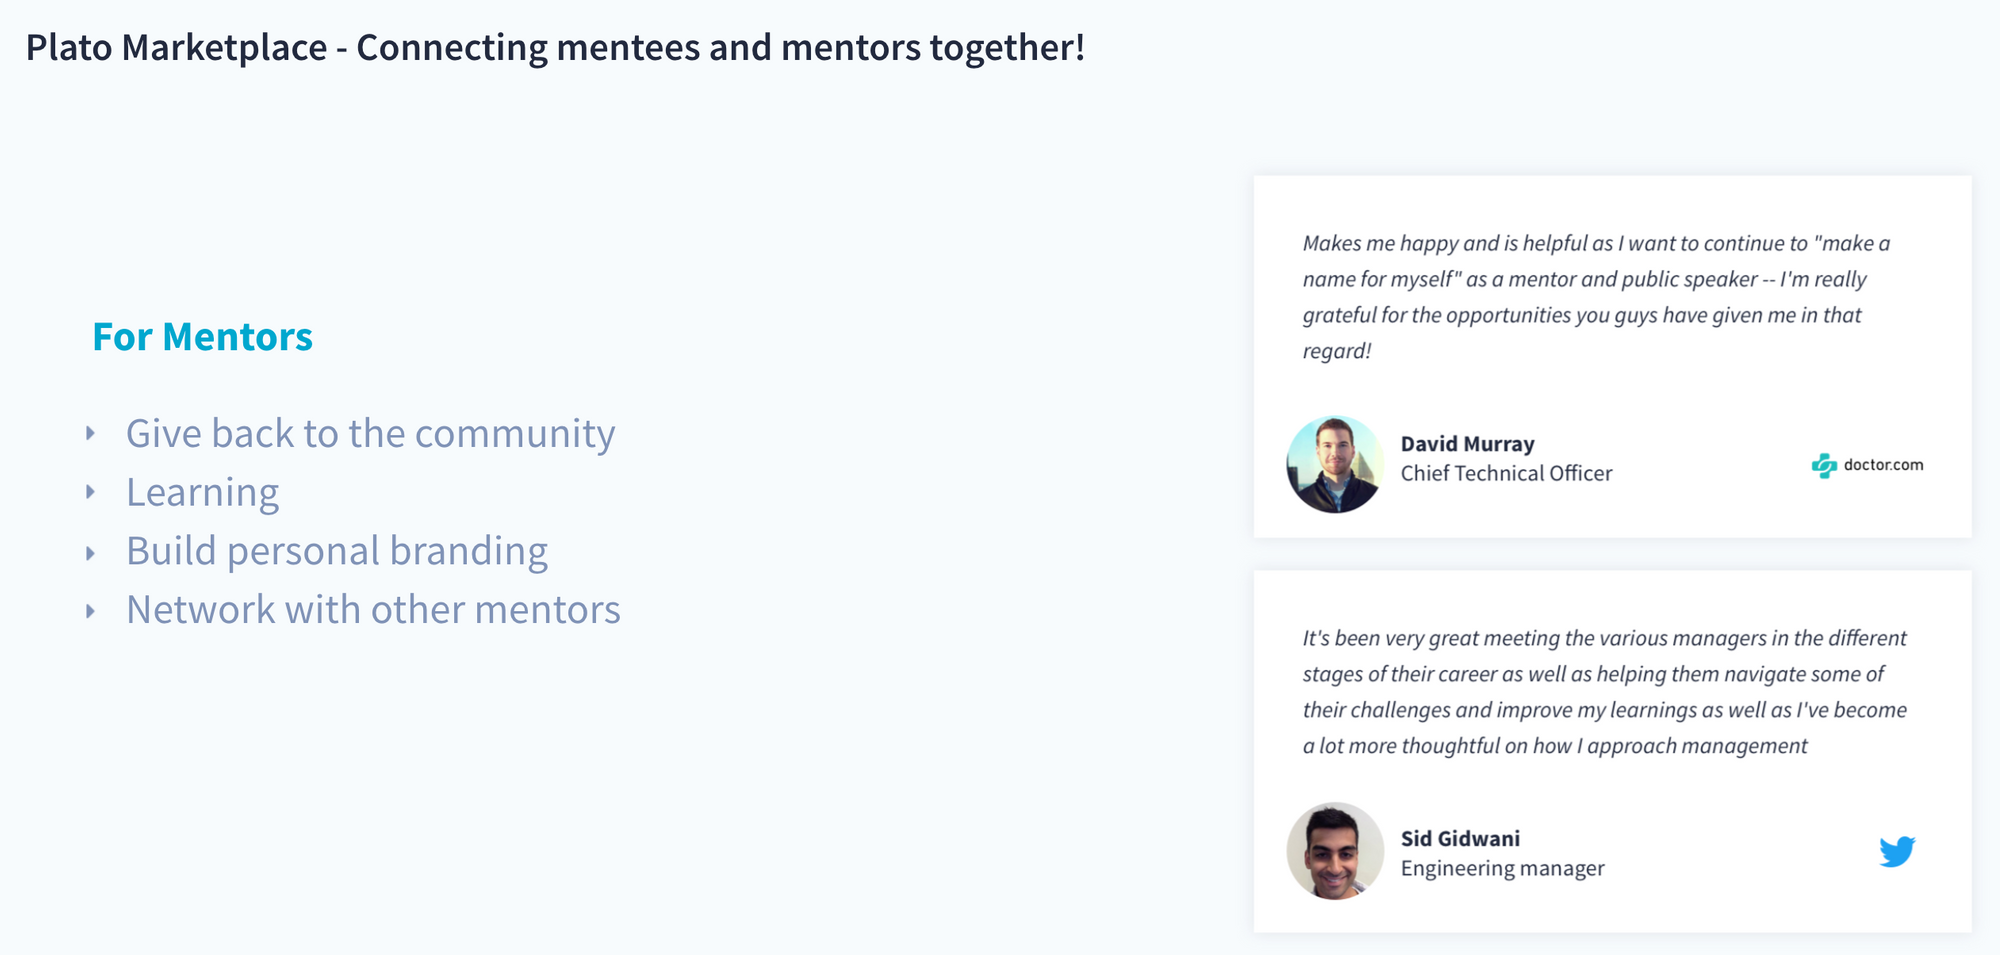Select the Build personal branding item
Viewport: 2000px width, 955px height.
click(336, 551)
